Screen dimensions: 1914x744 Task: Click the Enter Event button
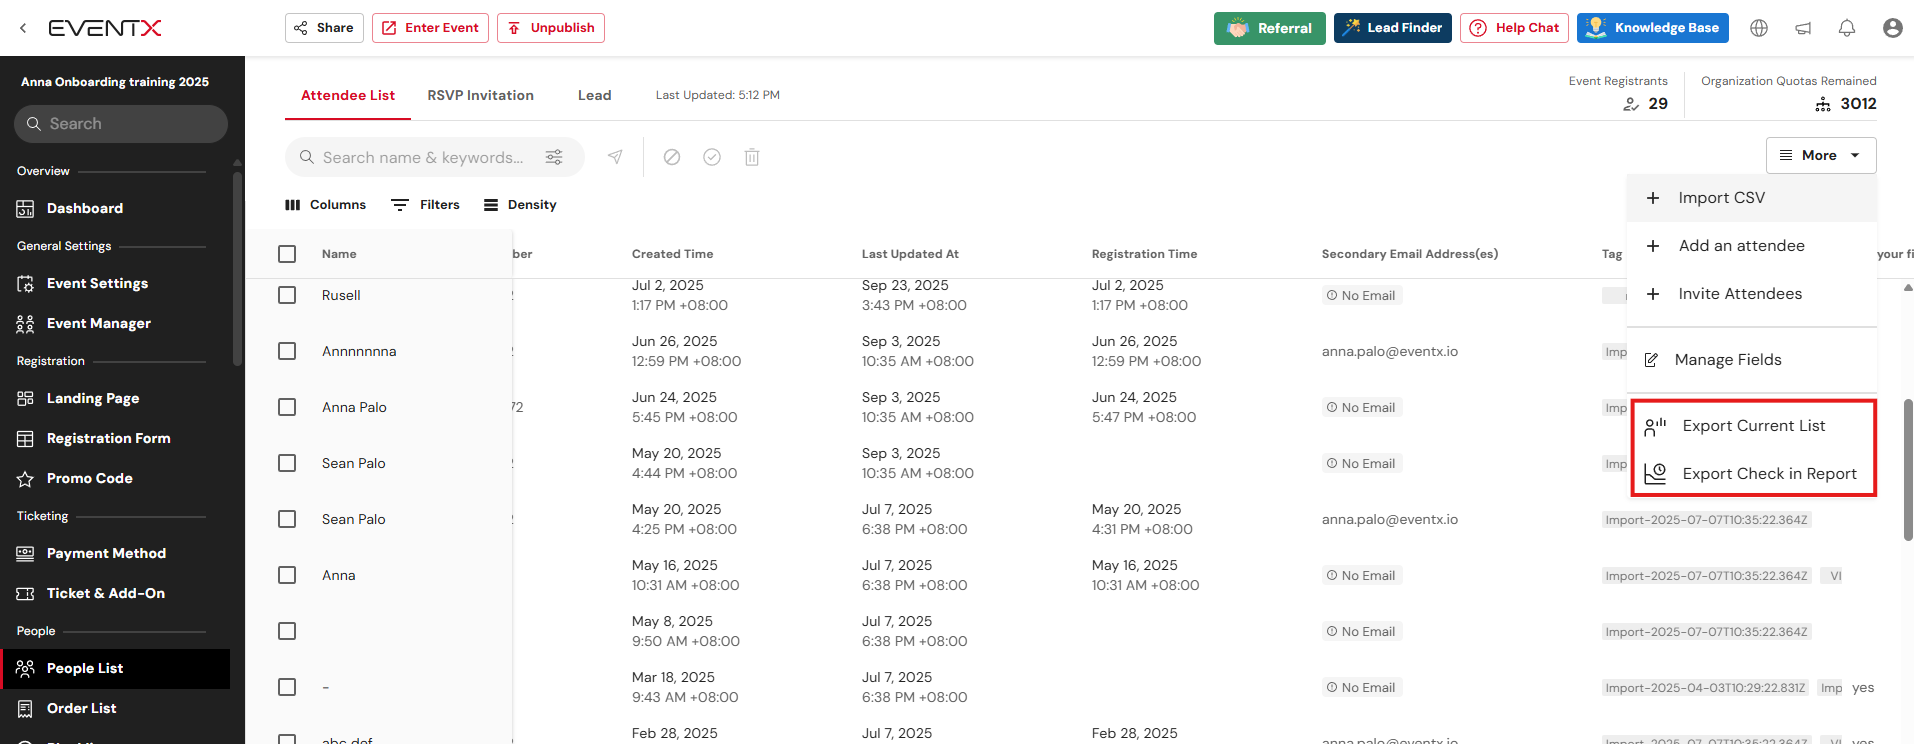430,28
